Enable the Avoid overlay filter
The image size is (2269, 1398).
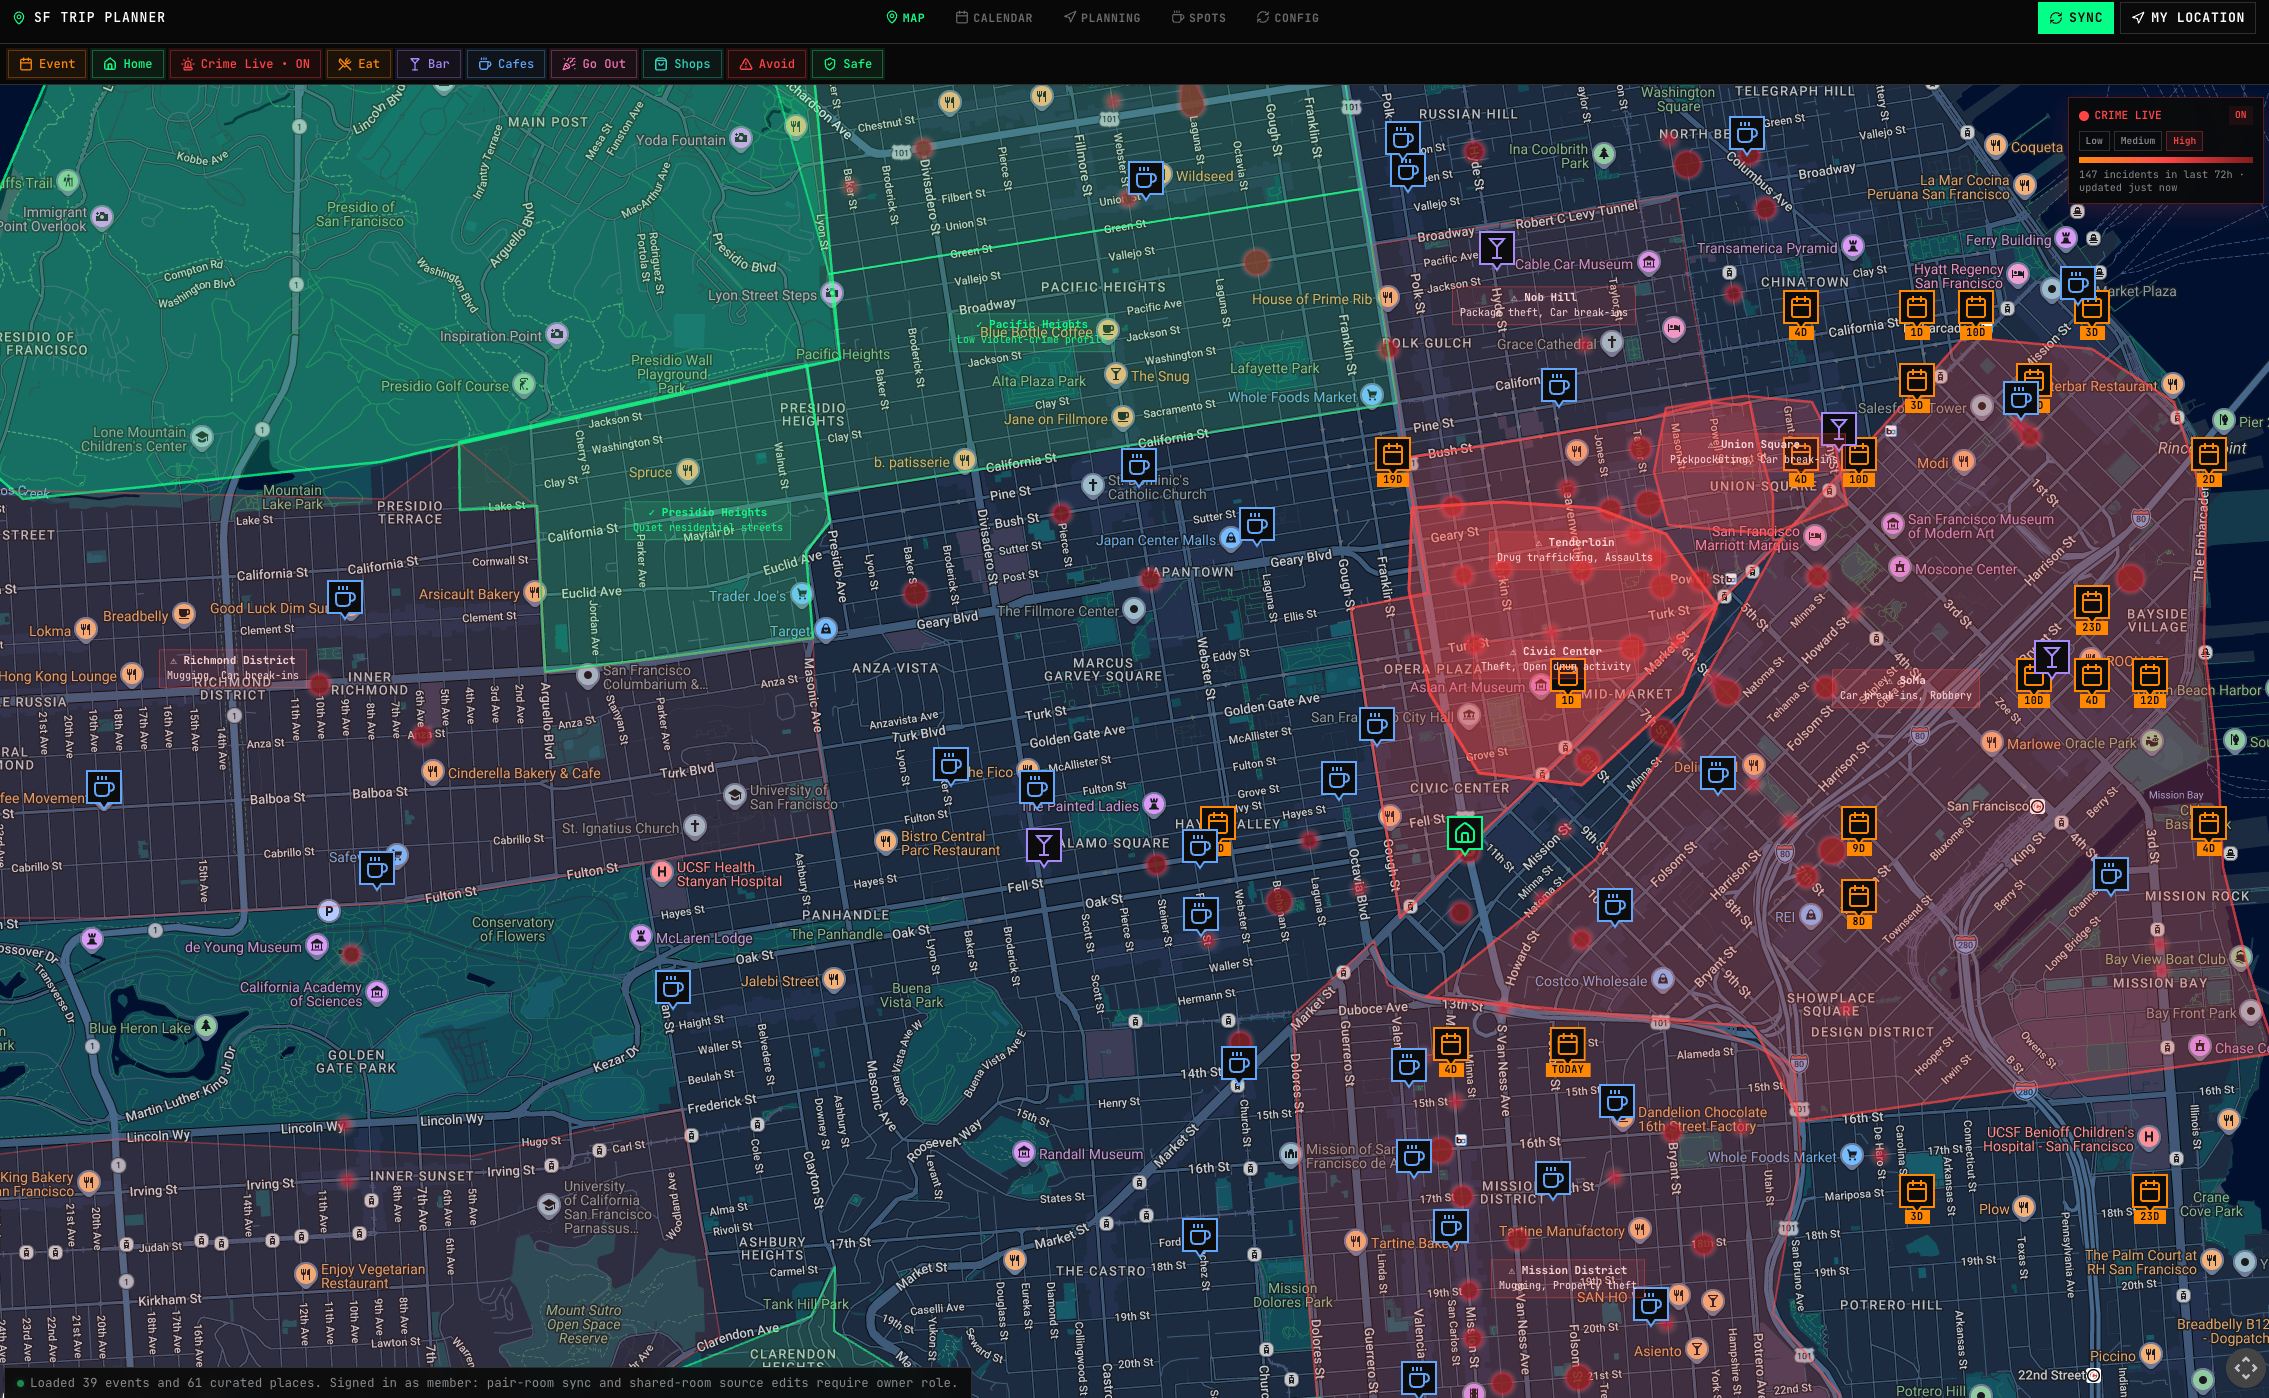click(766, 63)
